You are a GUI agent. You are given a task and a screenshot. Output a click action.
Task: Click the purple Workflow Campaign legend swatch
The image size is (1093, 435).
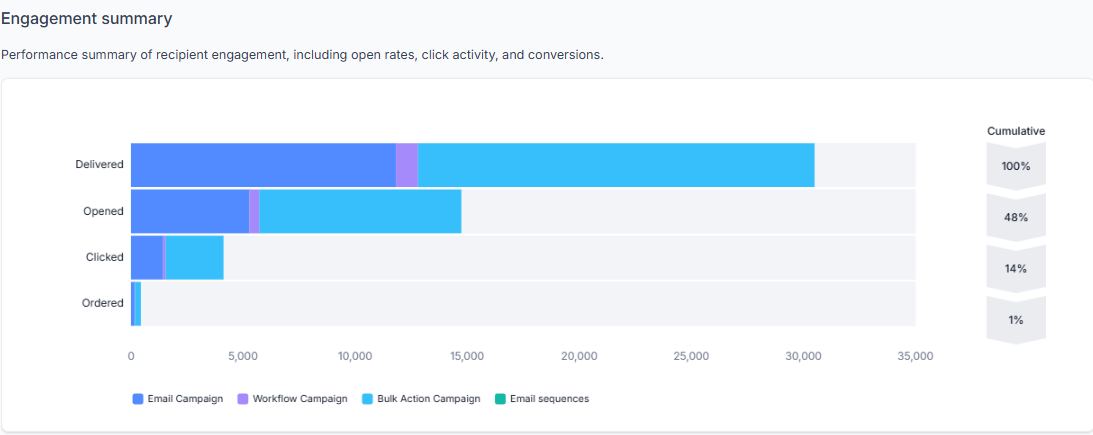(243, 399)
